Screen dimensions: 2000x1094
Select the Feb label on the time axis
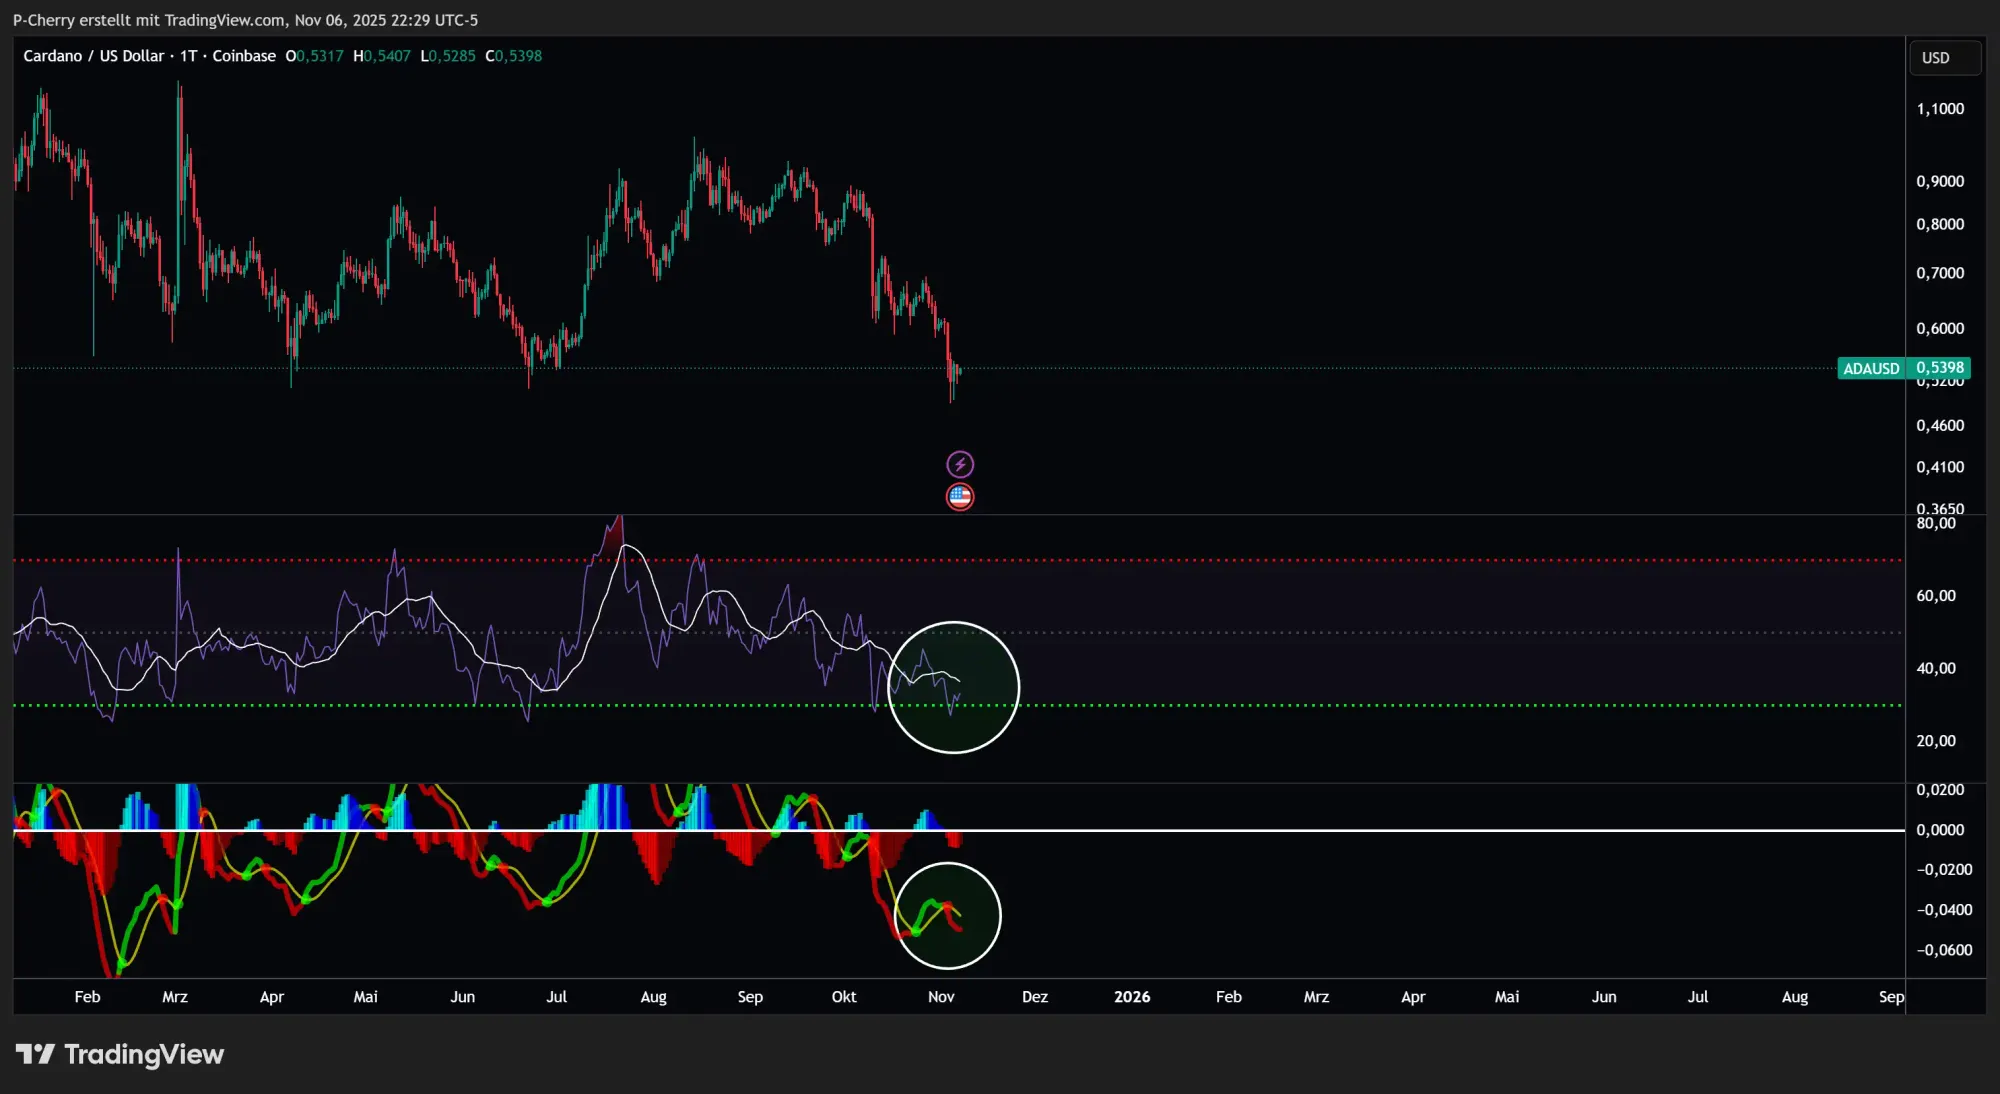(x=87, y=997)
